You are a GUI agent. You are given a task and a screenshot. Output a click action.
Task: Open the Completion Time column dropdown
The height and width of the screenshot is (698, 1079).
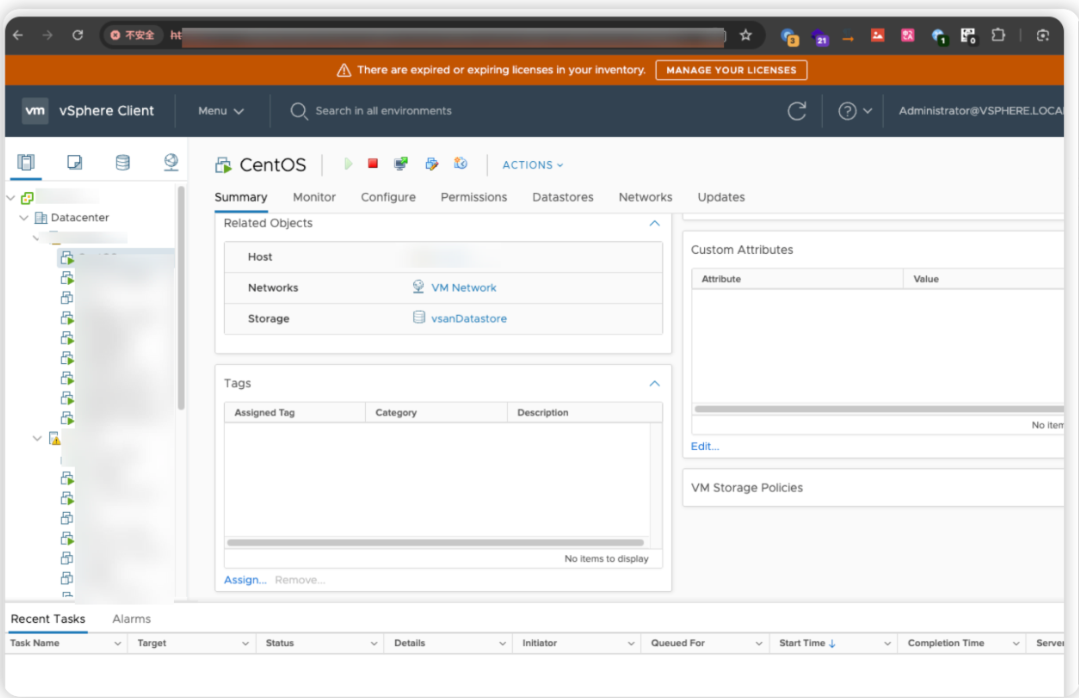click(x=1016, y=644)
